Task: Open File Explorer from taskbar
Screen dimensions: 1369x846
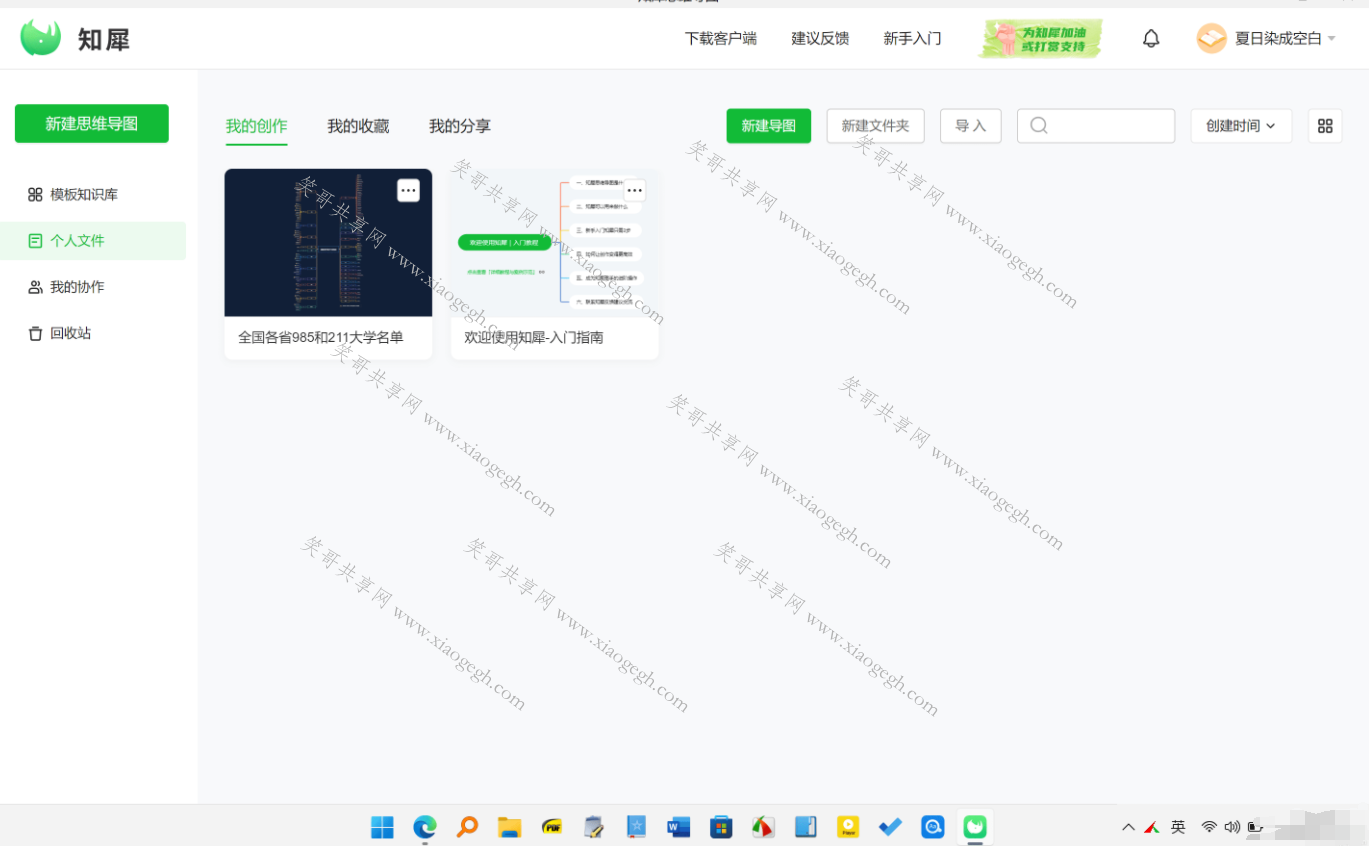Action: [510, 827]
